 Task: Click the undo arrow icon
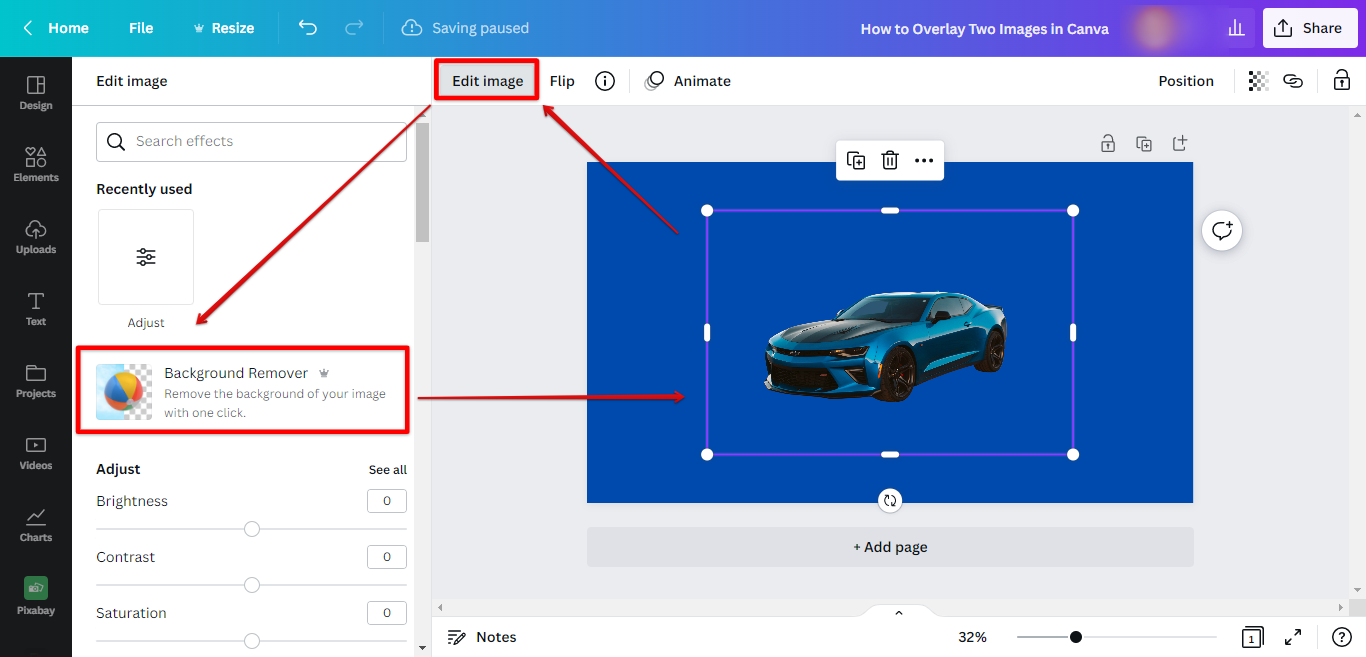[308, 28]
